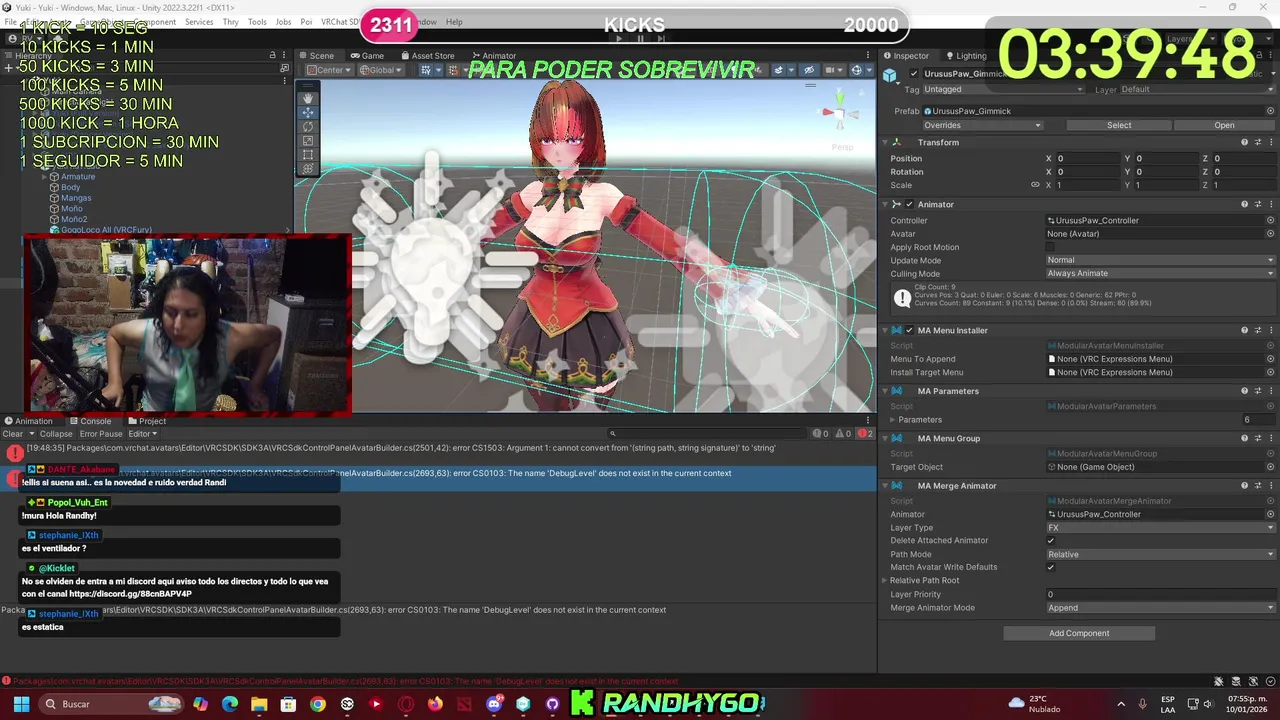This screenshot has width=1280, height=720.
Task: Enable Apply Root Motion checkbox
Action: [1050, 247]
